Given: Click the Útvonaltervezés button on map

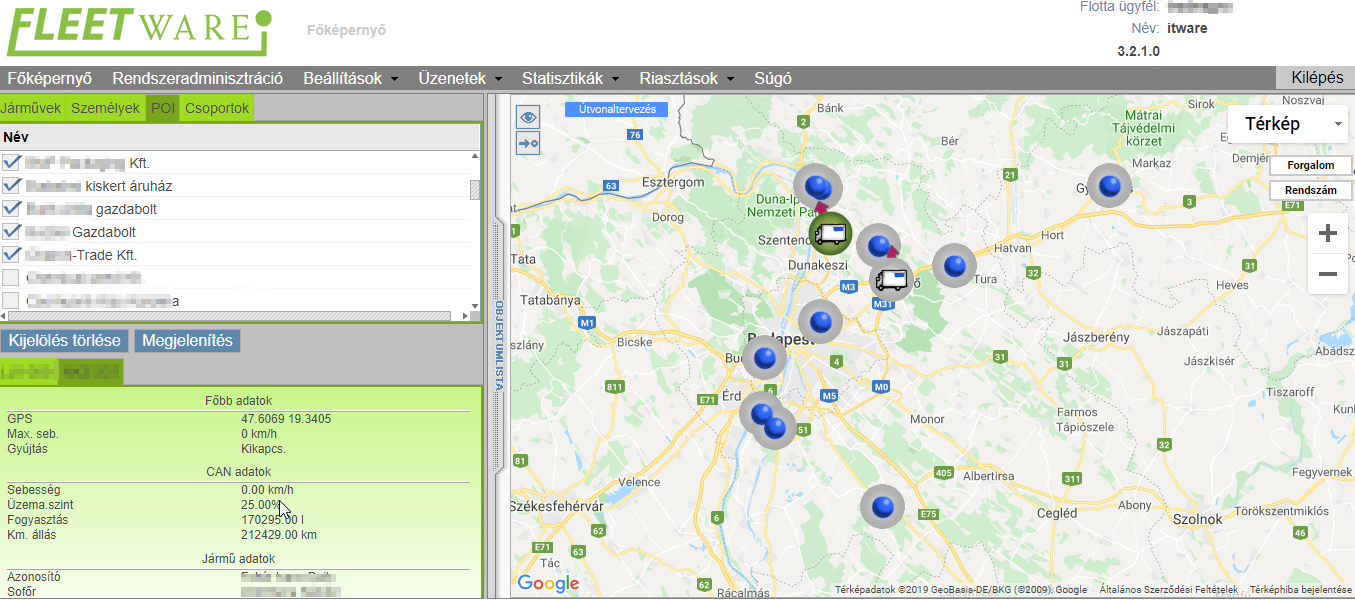Looking at the screenshot, I should click(x=617, y=109).
